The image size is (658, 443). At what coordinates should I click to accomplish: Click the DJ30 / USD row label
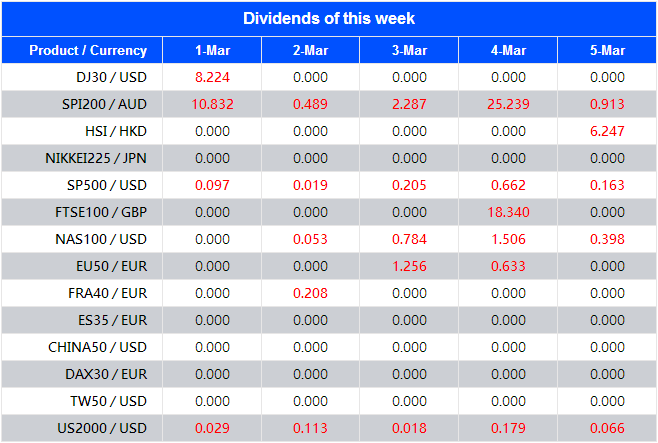pos(111,77)
